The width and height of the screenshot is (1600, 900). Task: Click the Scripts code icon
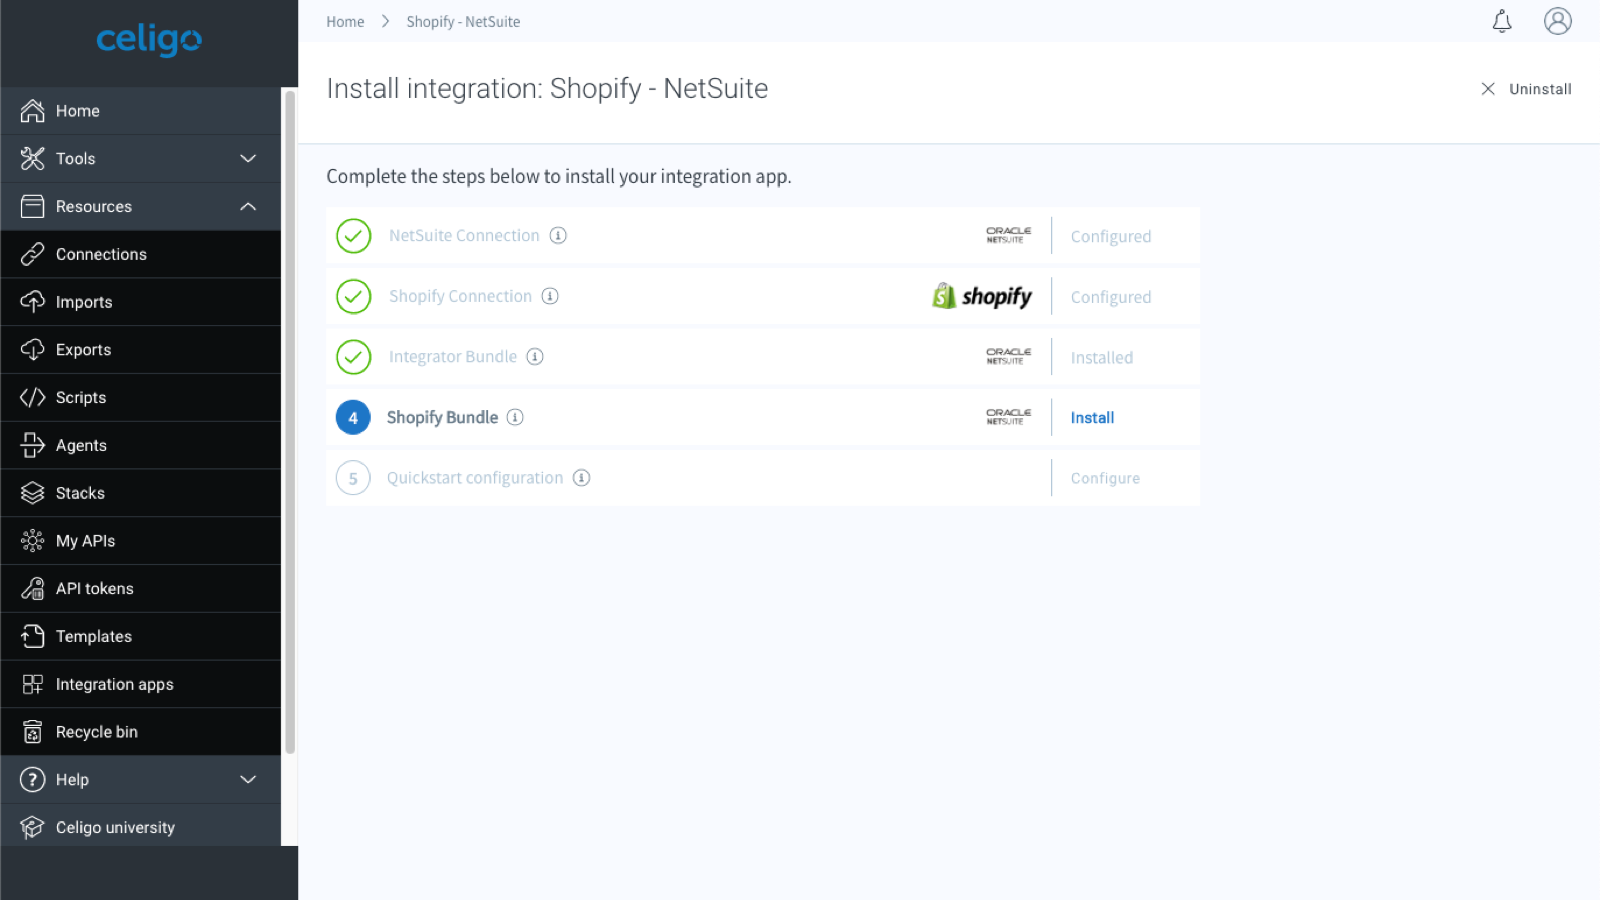tap(33, 398)
